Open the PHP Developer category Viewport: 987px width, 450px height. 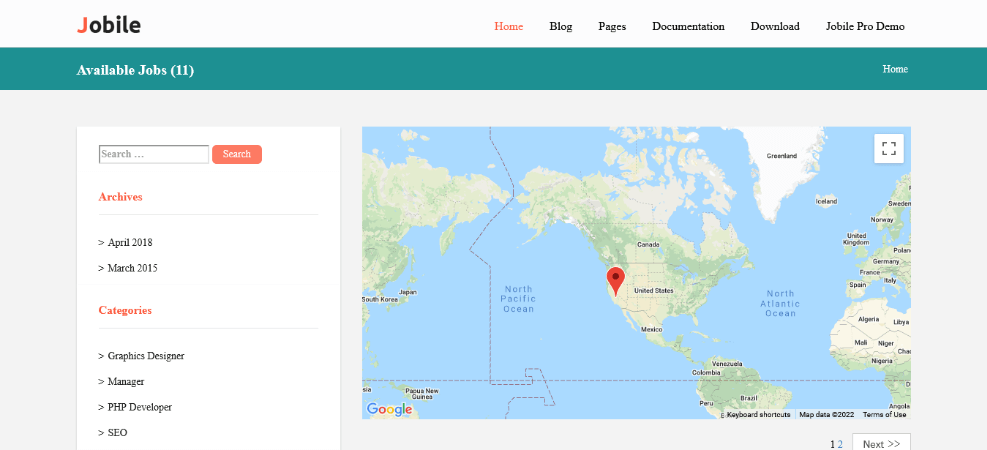[x=140, y=407]
